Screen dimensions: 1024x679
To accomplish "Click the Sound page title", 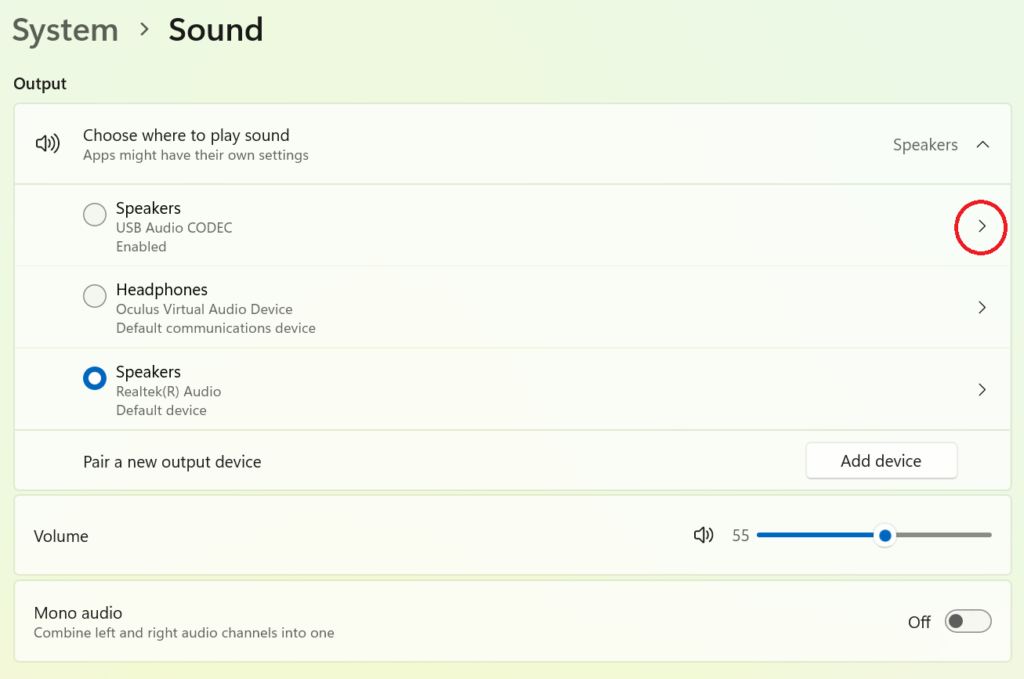I will tap(215, 30).
